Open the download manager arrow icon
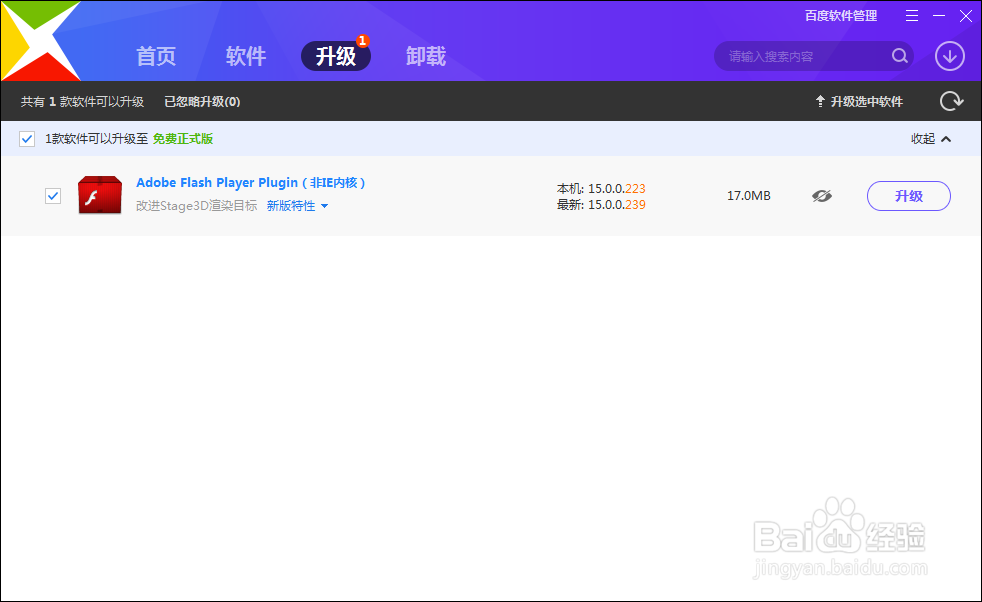Viewport: 982px width, 602px height. pos(949,56)
